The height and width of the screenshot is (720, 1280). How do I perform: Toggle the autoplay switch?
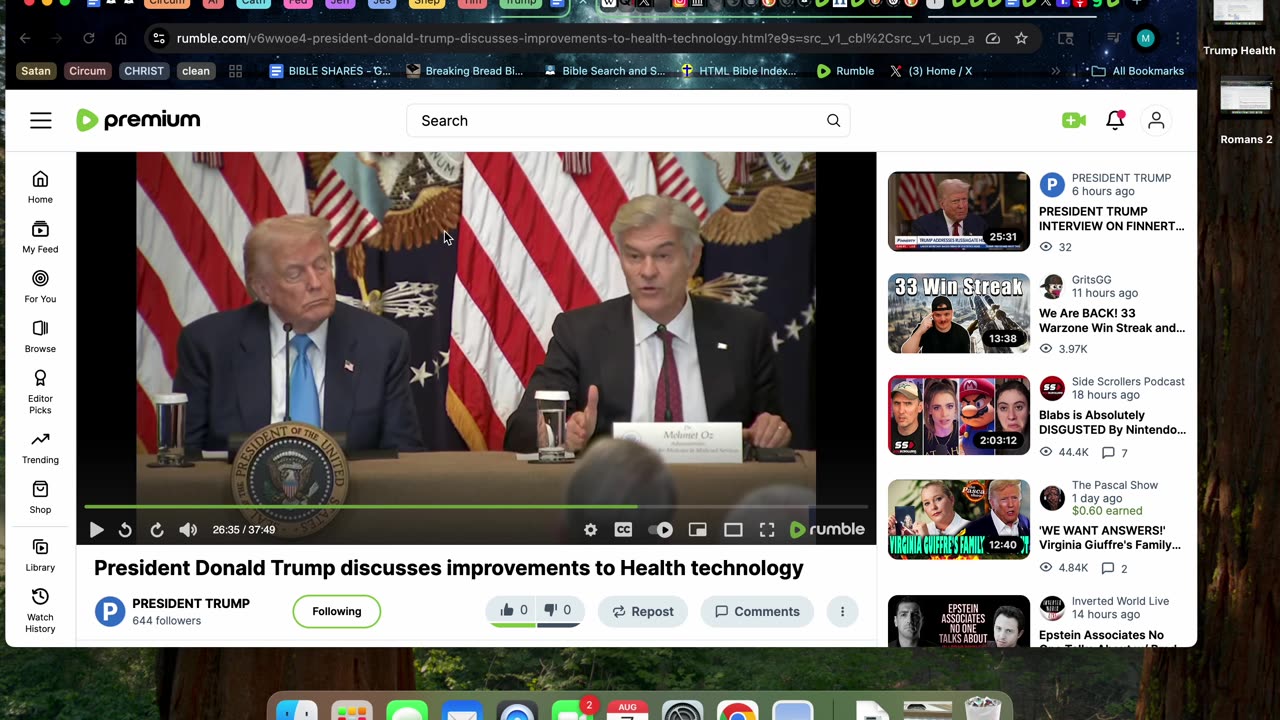(x=660, y=530)
